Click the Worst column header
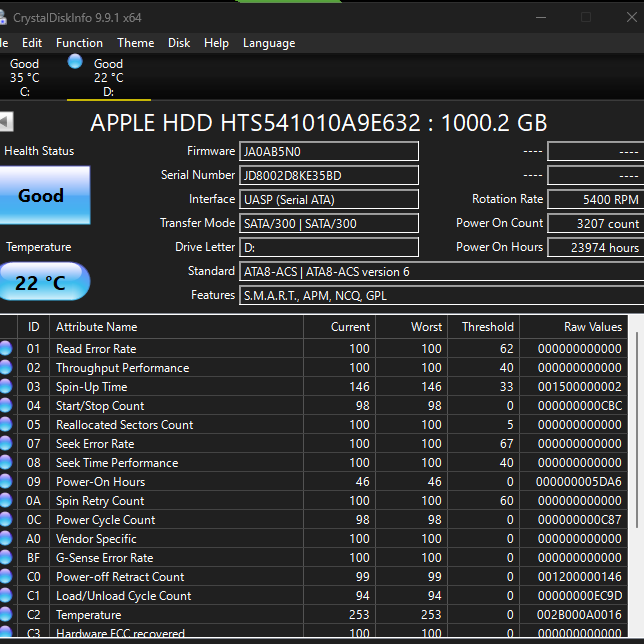The width and height of the screenshot is (644, 644). pos(412,327)
